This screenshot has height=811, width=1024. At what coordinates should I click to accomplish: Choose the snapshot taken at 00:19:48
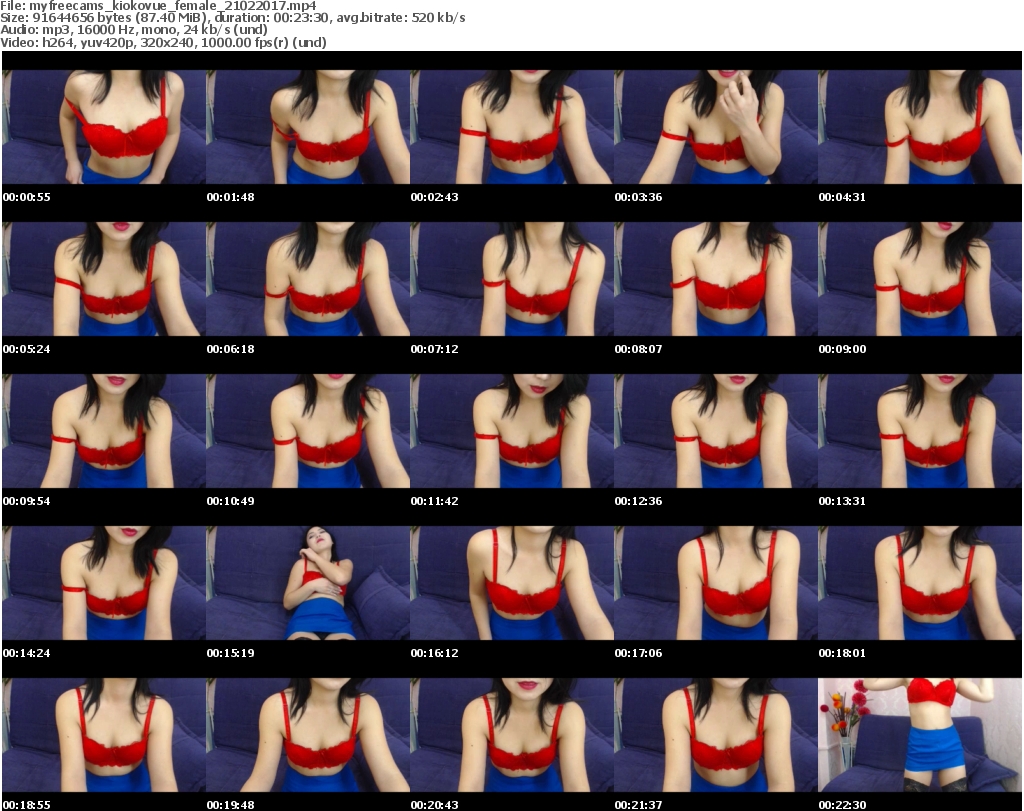[x=308, y=735]
